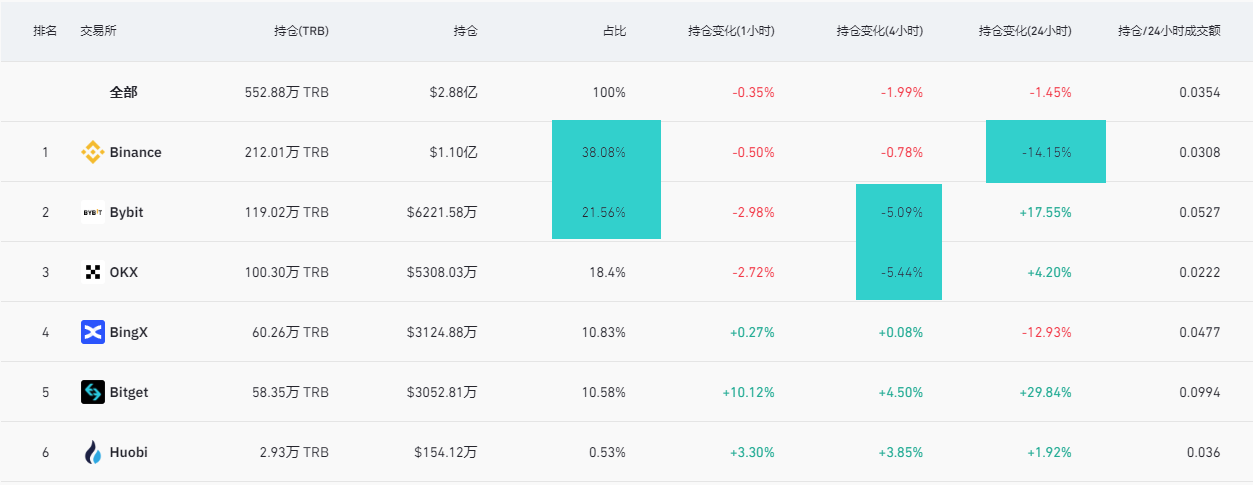Screen dimensions: 1253x485
Task: Click highlighted Binance -14.15% cell
Action: (x=1046, y=152)
